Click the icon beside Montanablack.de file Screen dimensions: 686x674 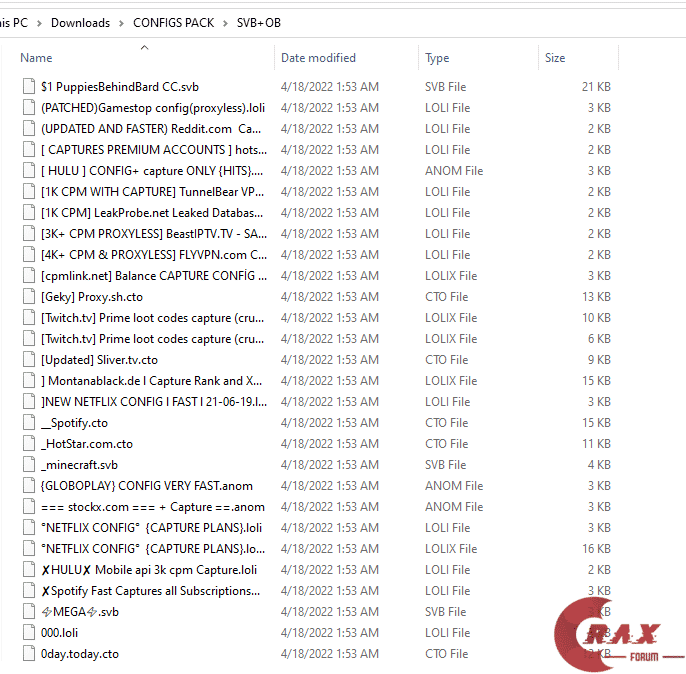pyautogui.click(x=29, y=381)
